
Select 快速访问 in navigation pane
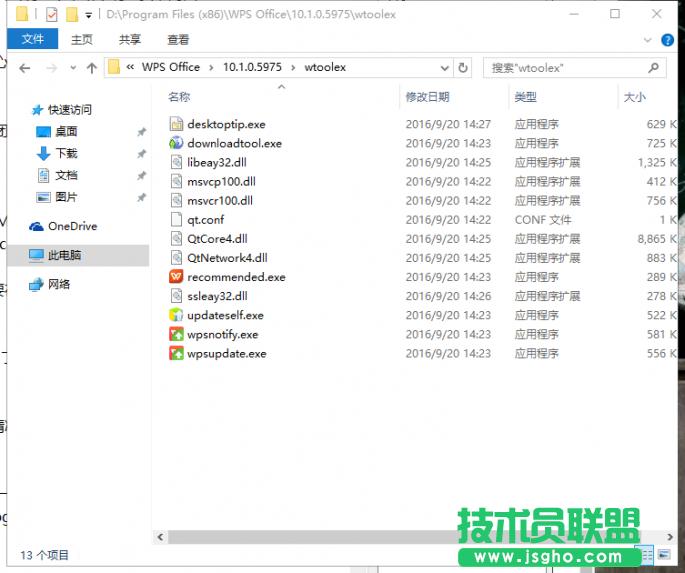pos(69,110)
